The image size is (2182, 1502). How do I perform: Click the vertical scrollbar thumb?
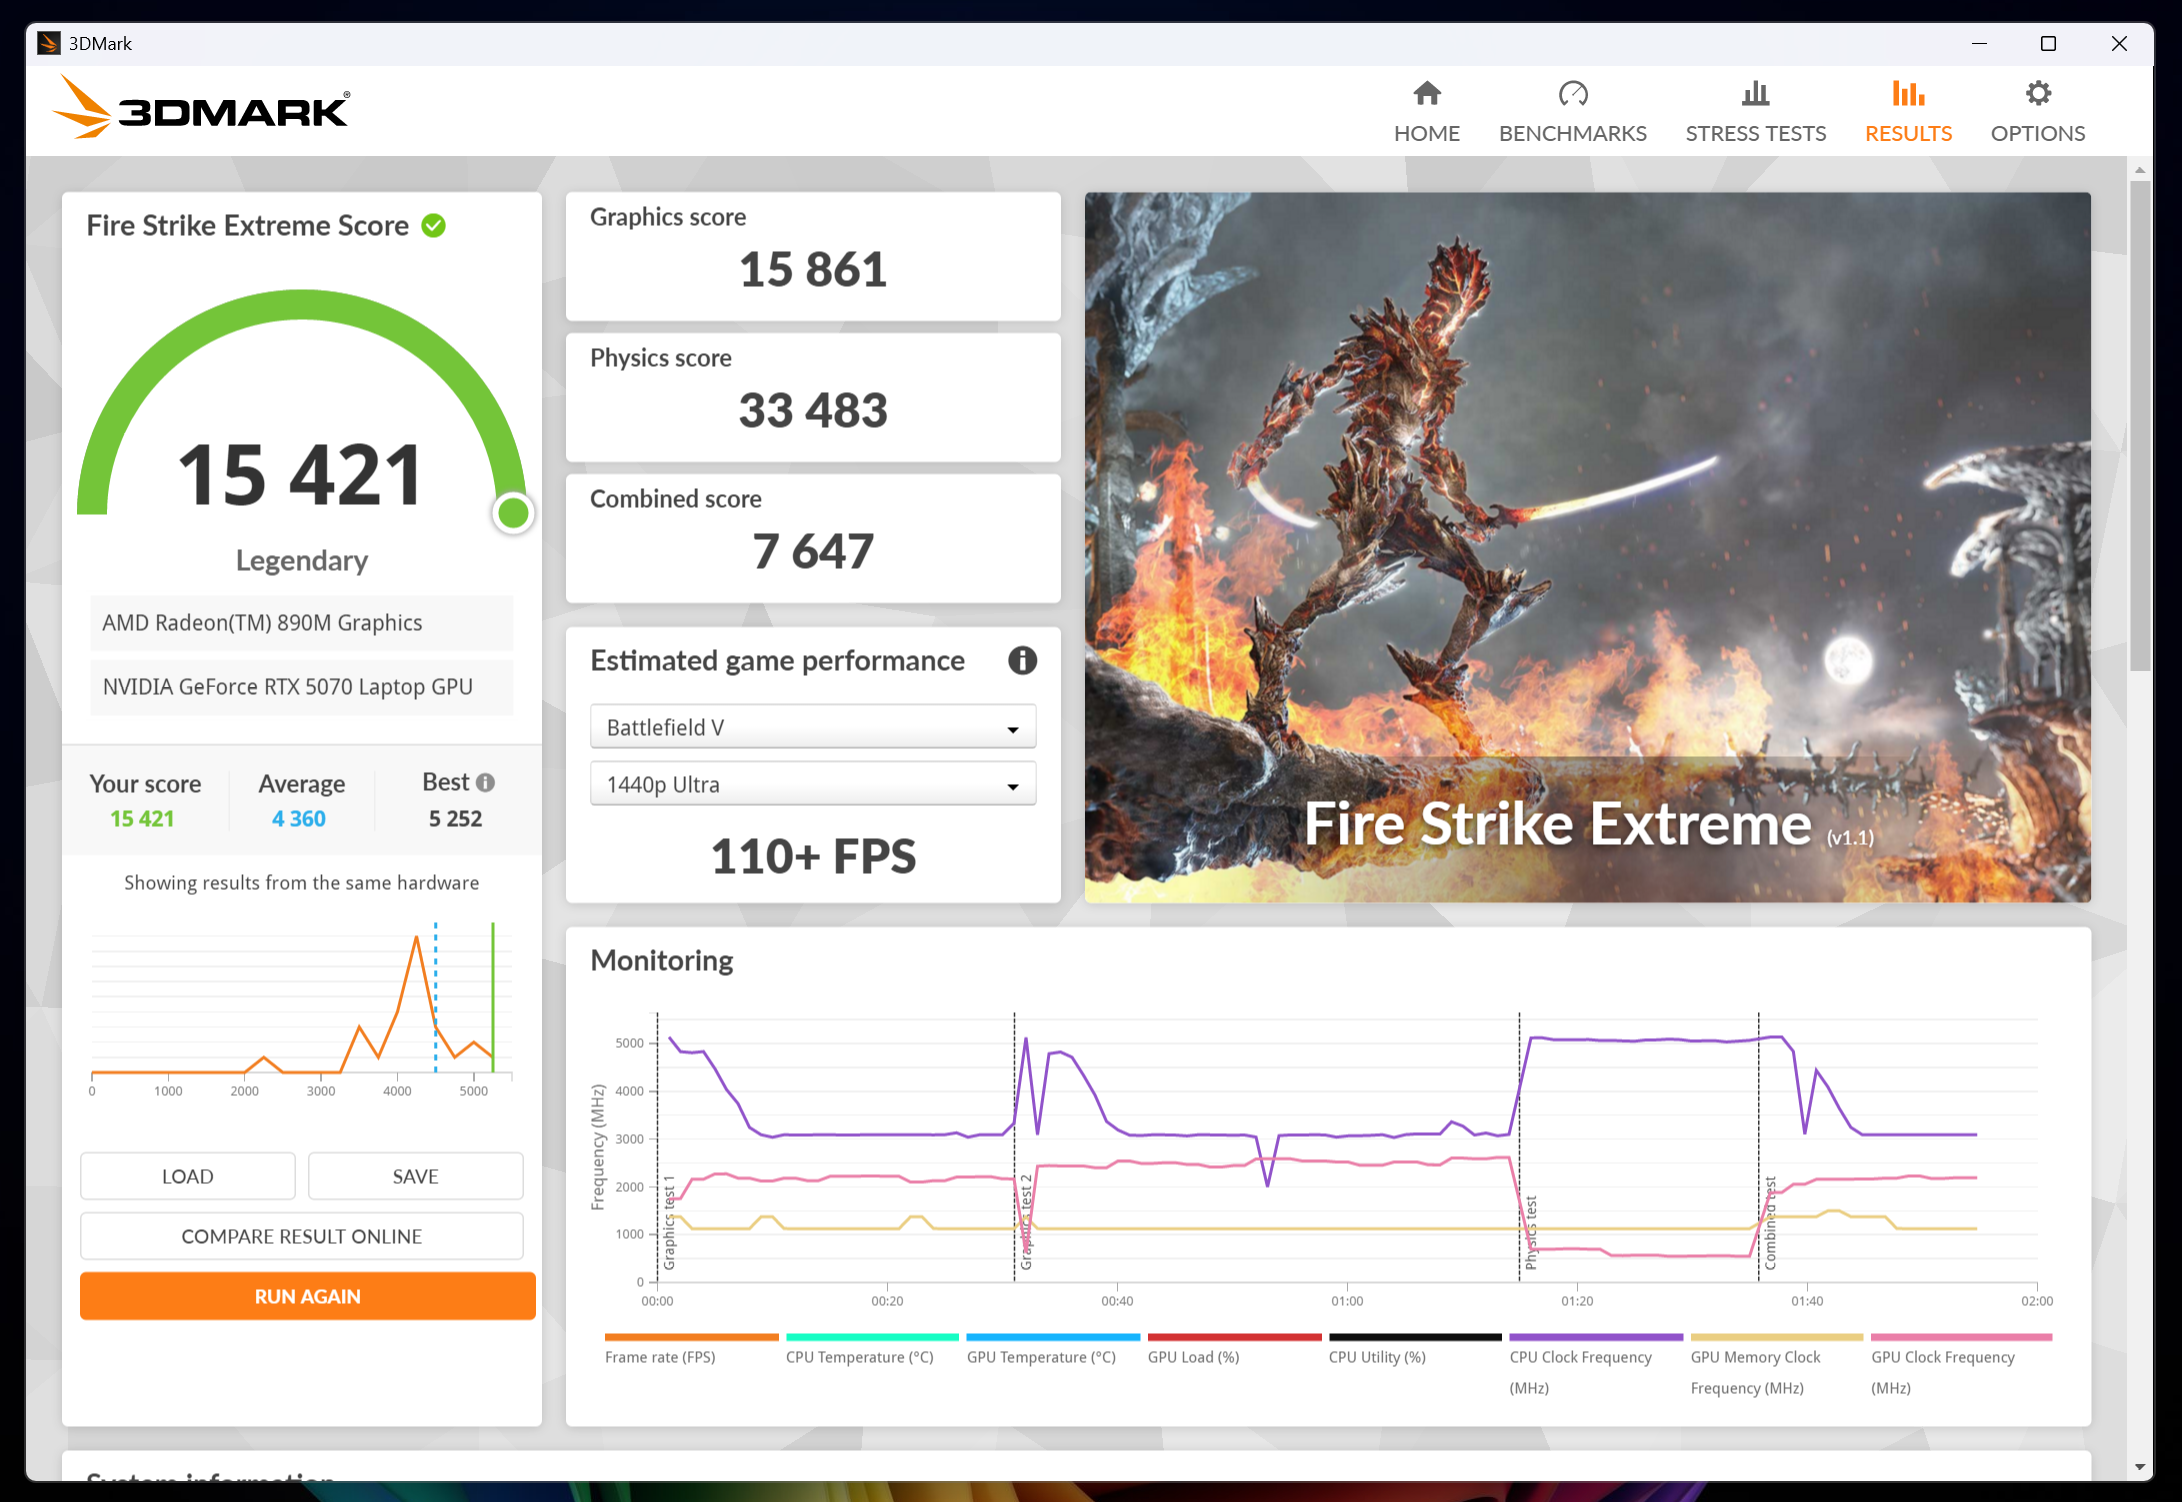(2139, 425)
